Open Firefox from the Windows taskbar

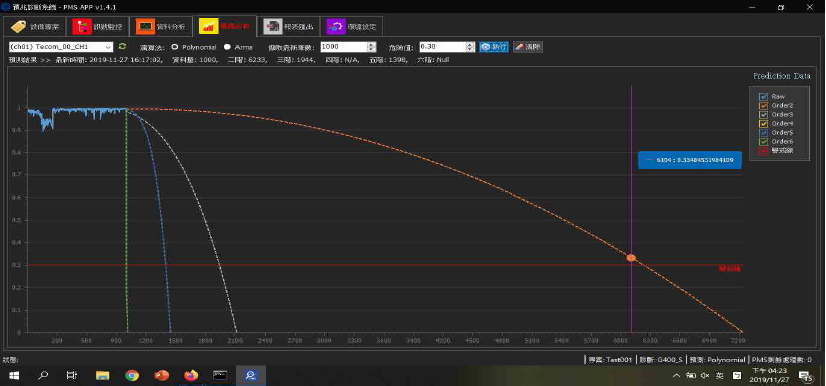coord(191,375)
